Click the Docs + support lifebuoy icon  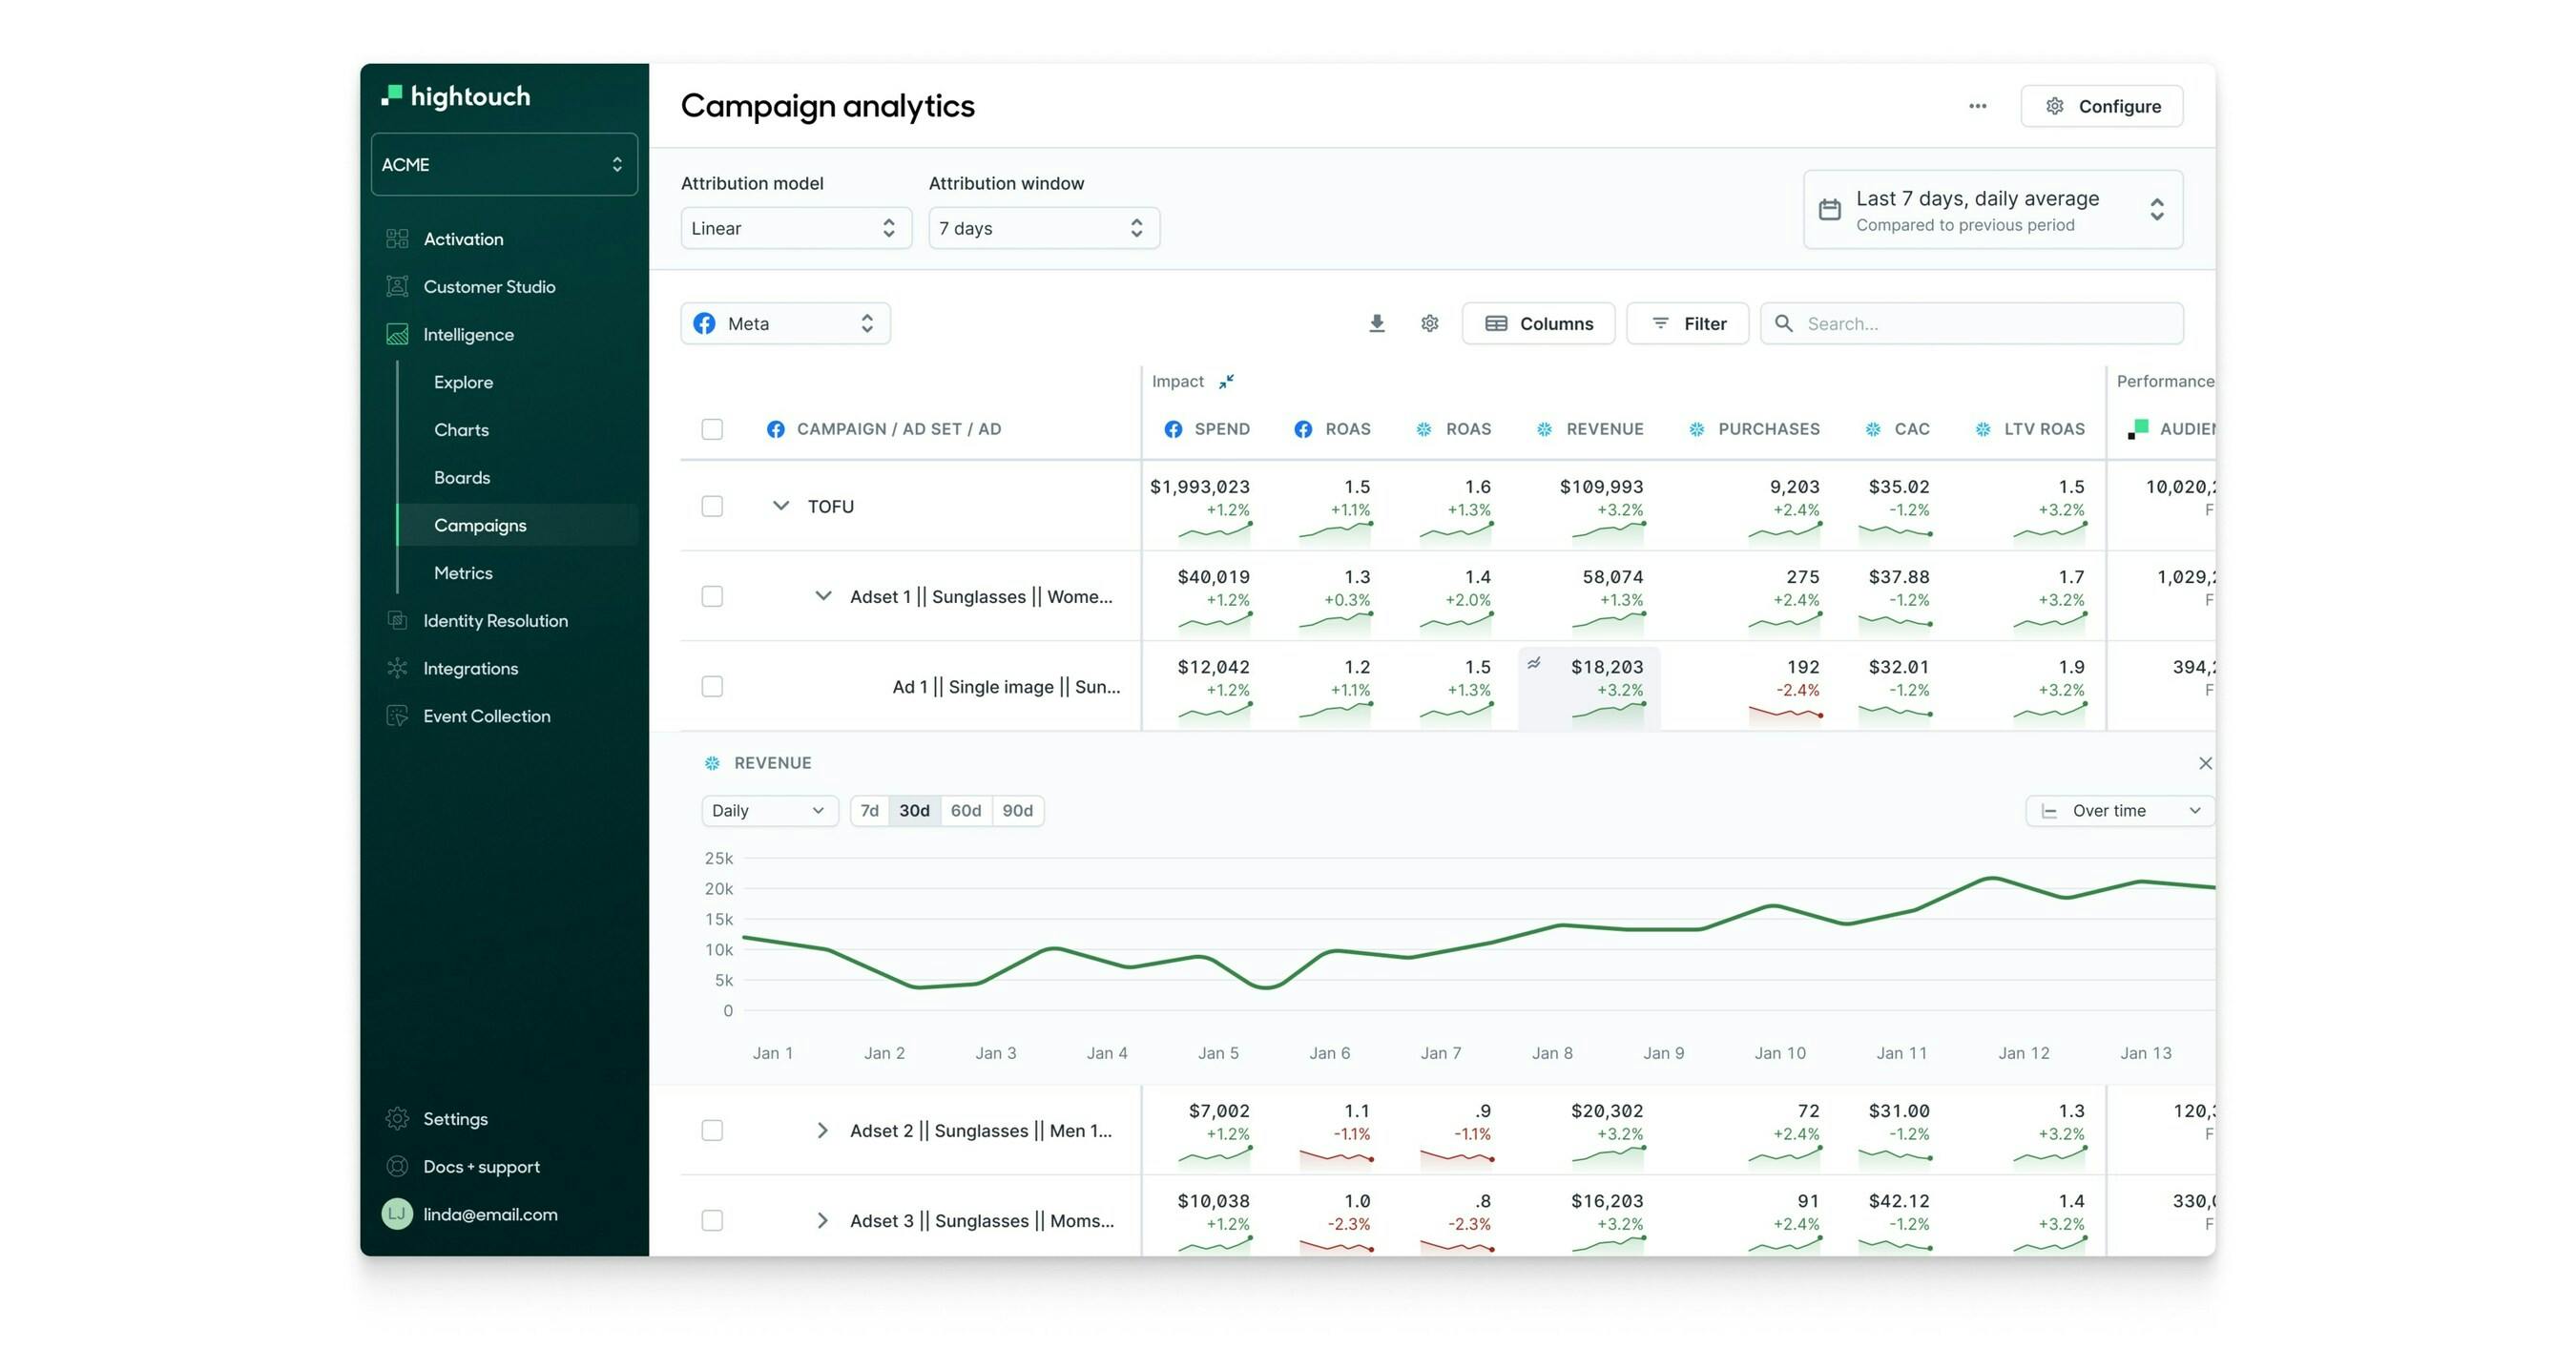[x=397, y=1166]
